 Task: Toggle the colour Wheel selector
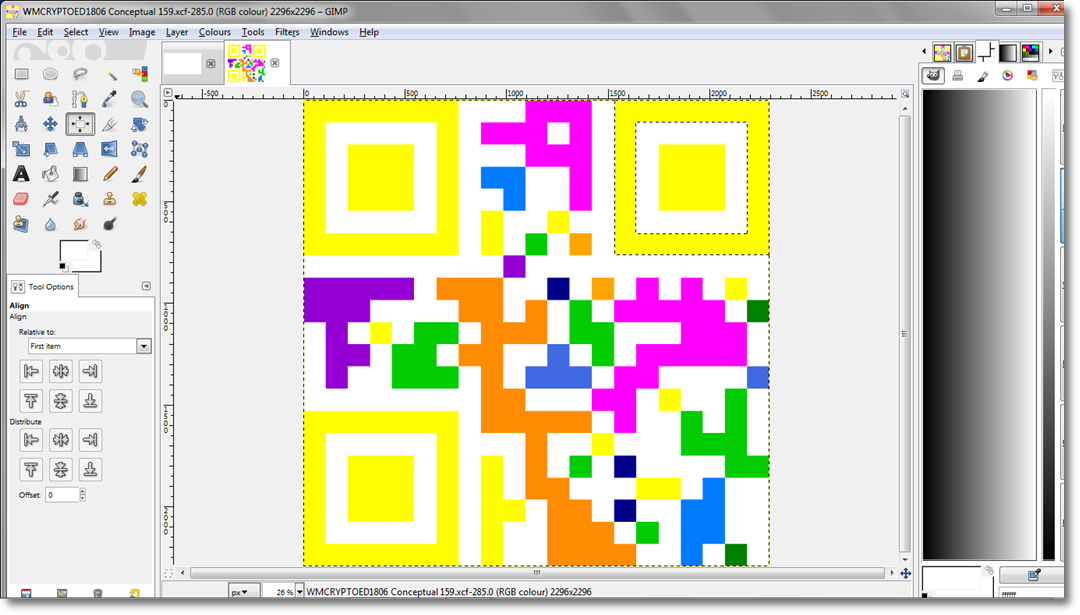1008,76
